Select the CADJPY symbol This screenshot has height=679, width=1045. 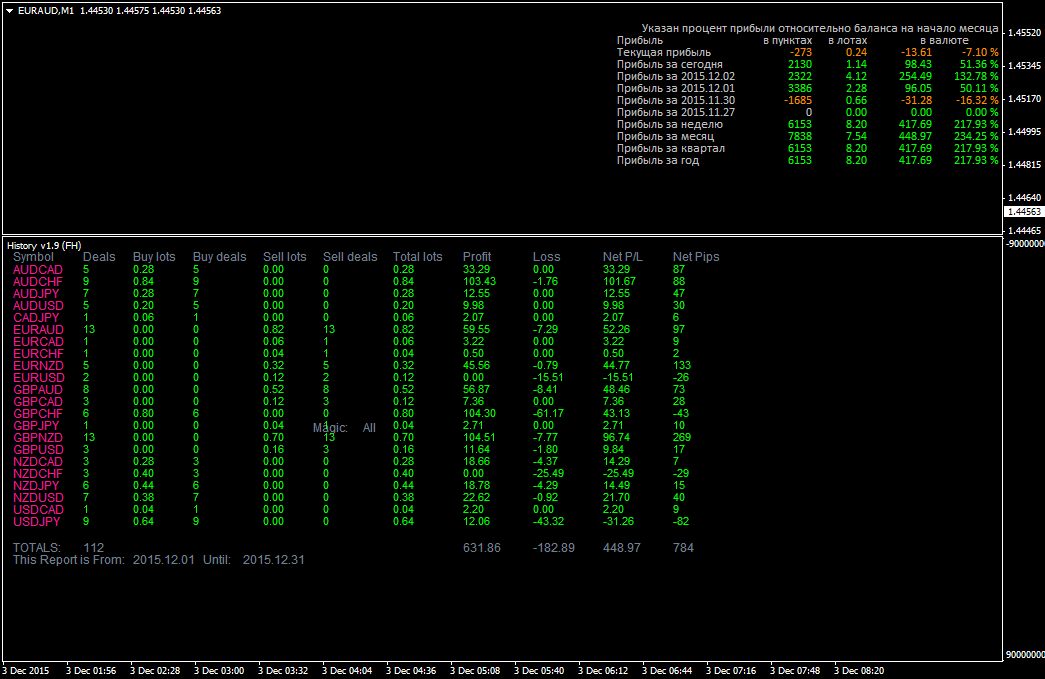37,318
